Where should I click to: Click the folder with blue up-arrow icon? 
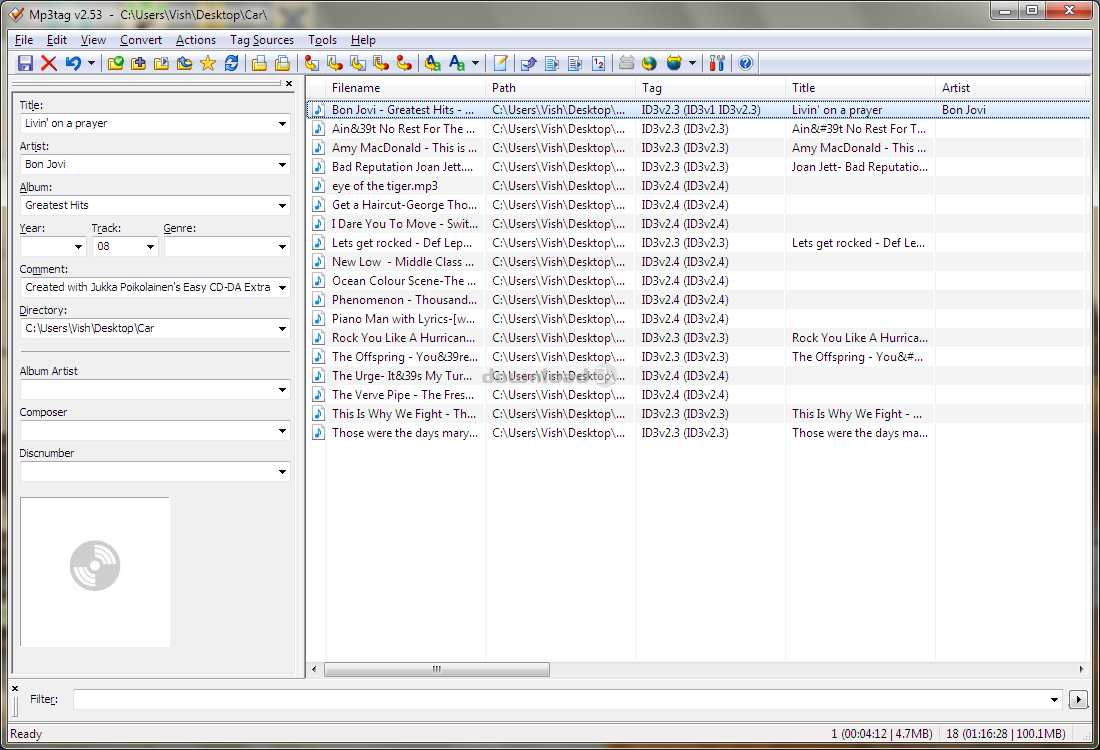point(185,63)
